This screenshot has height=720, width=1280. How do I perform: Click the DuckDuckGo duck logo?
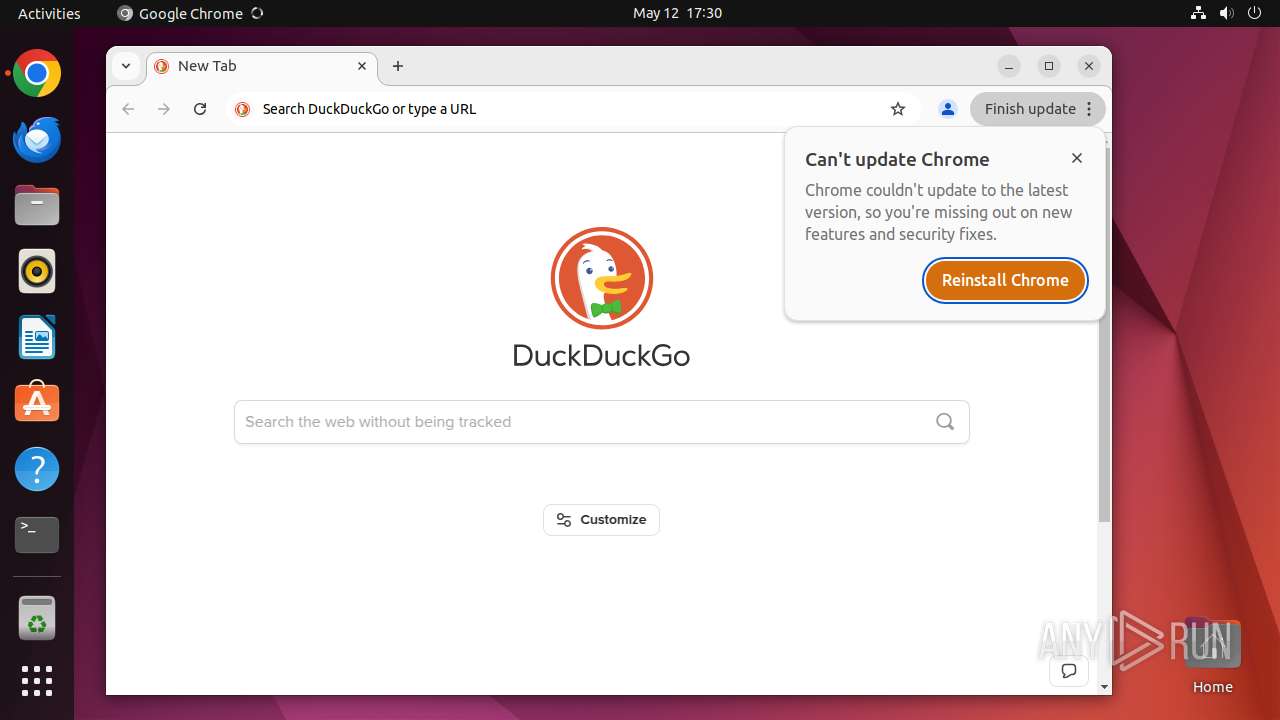coord(601,278)
